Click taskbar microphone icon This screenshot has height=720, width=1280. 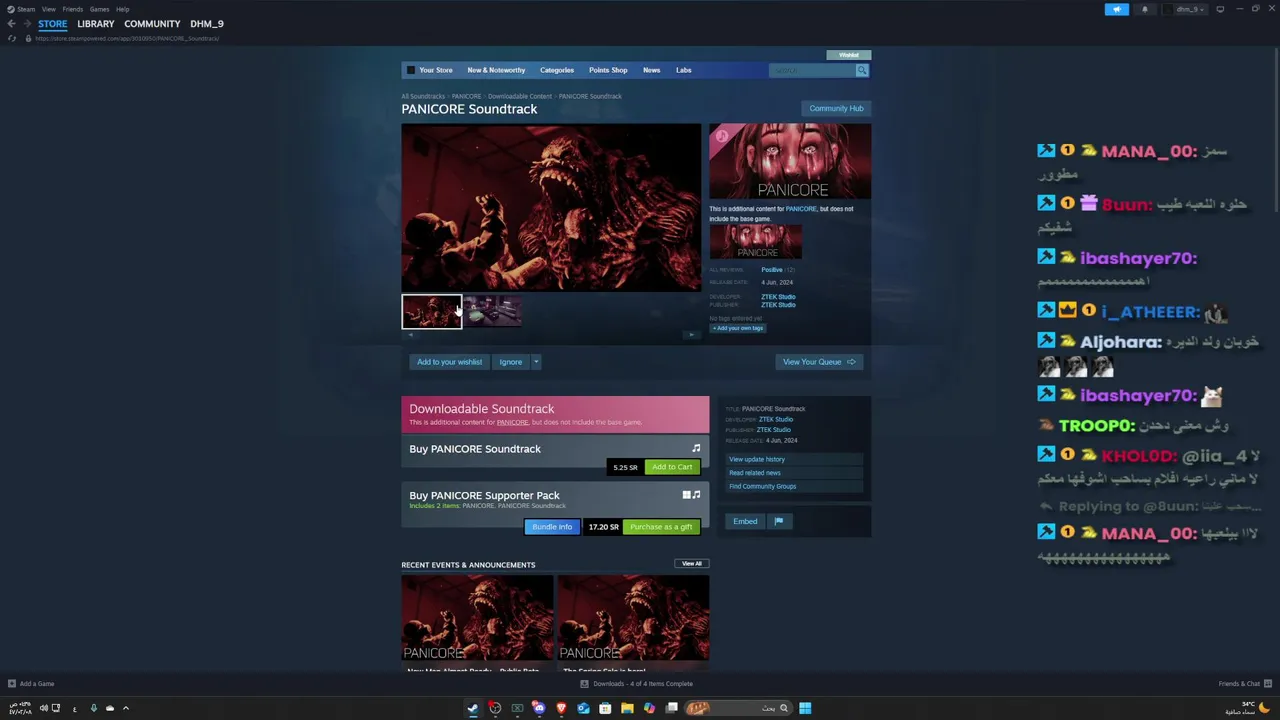[x=94, y=708]
